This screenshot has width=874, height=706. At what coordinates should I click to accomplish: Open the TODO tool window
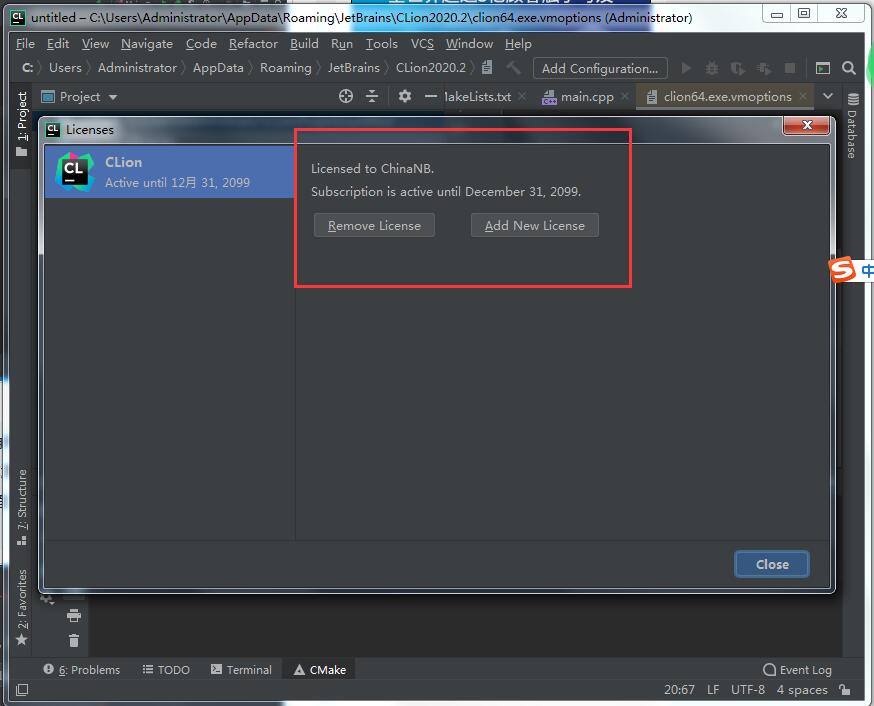166,670
